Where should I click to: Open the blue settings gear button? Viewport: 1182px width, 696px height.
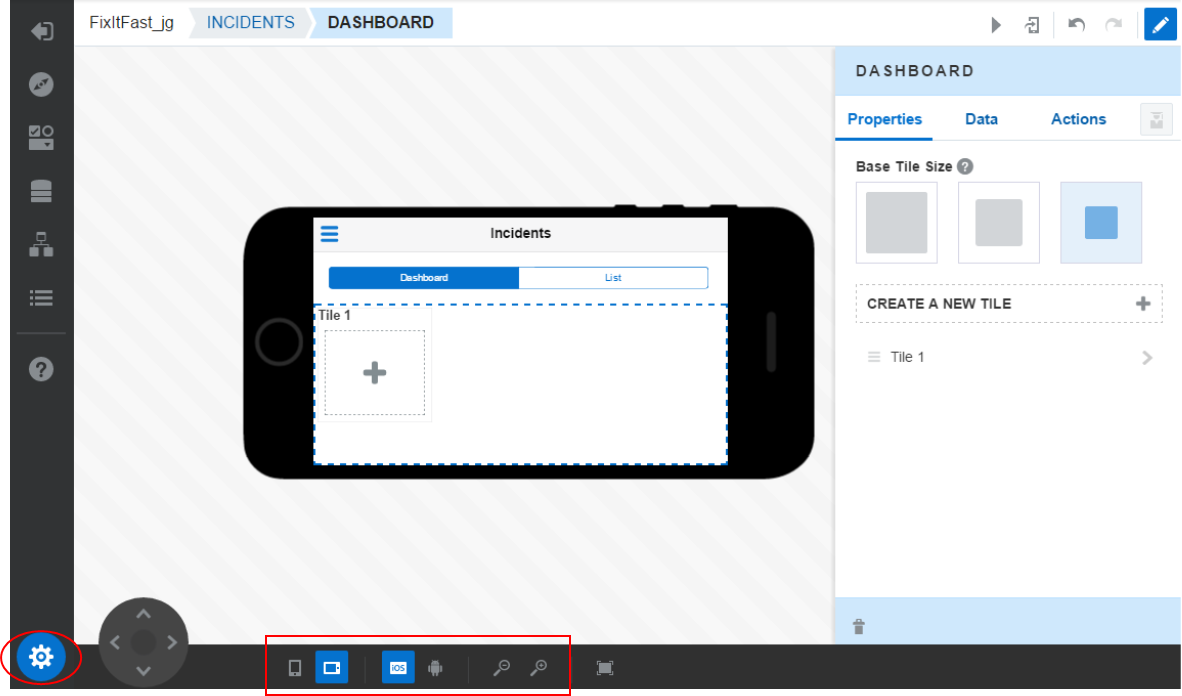point(41,657)
